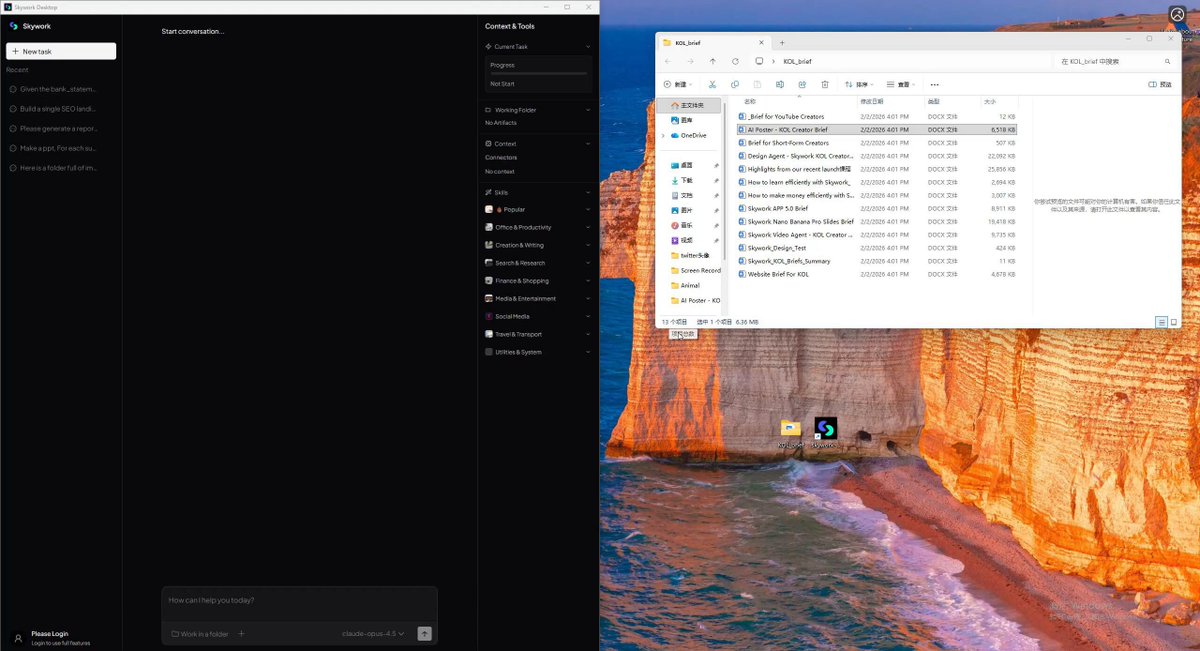This screenshot has width=1200, height=651.
Task: Open the 新建 (New) dropdown in Explorer
Action: pos(679,85)
